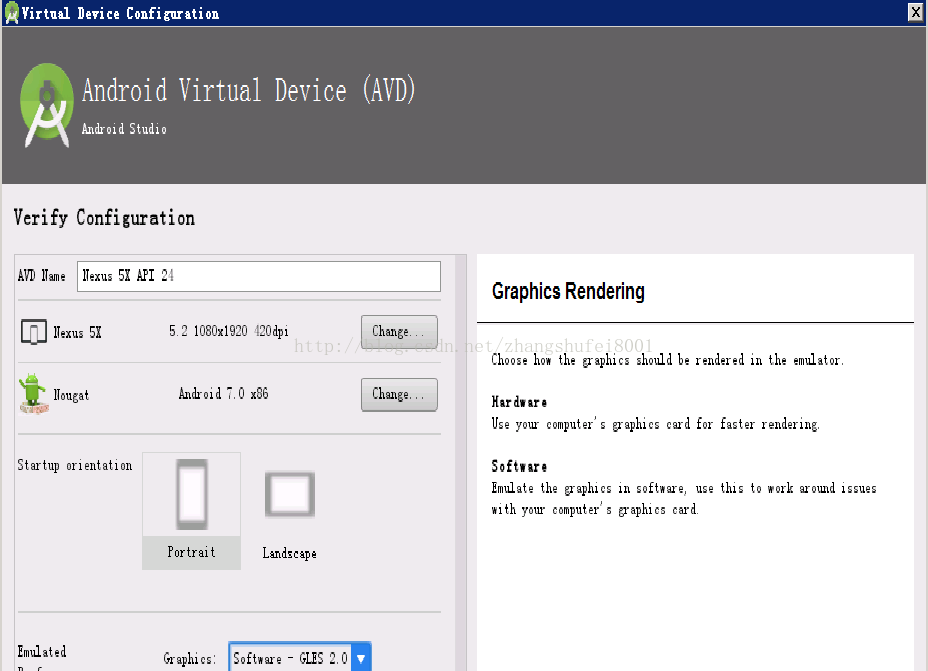Viewport: 928px width, 671px height.
Task: Click the 'Nexus 5X' device name text
Action: (78, 333)
